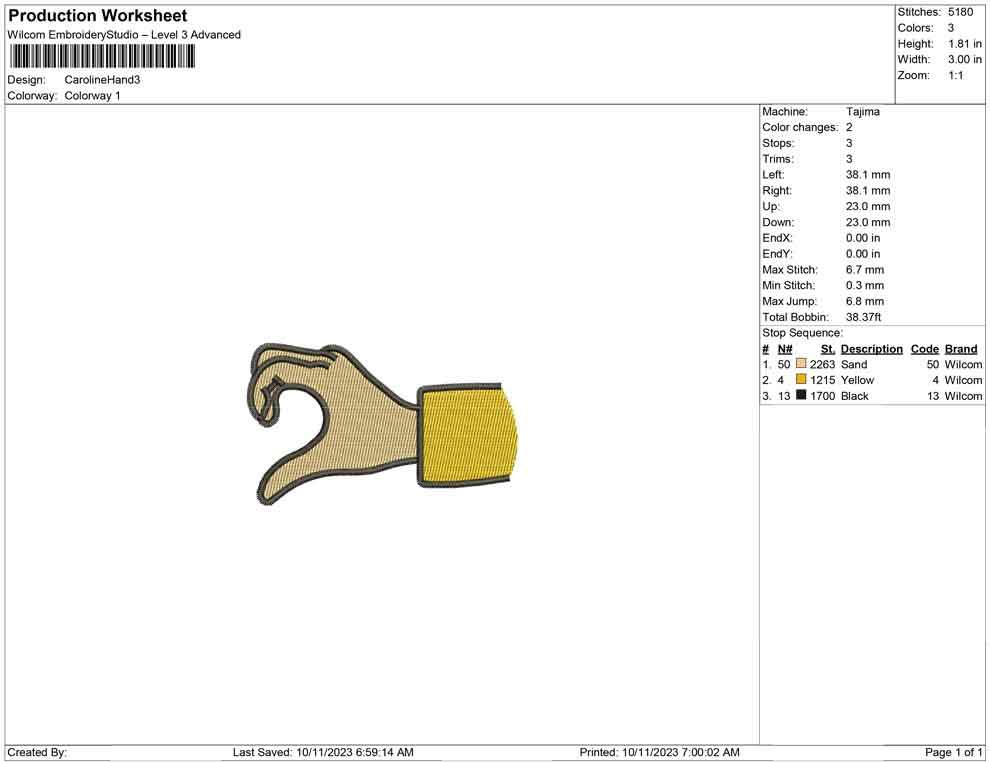Screen dimensions: 990x762
Task: Click the design name 'CarolineHand3'
Action: pos(102,80)
